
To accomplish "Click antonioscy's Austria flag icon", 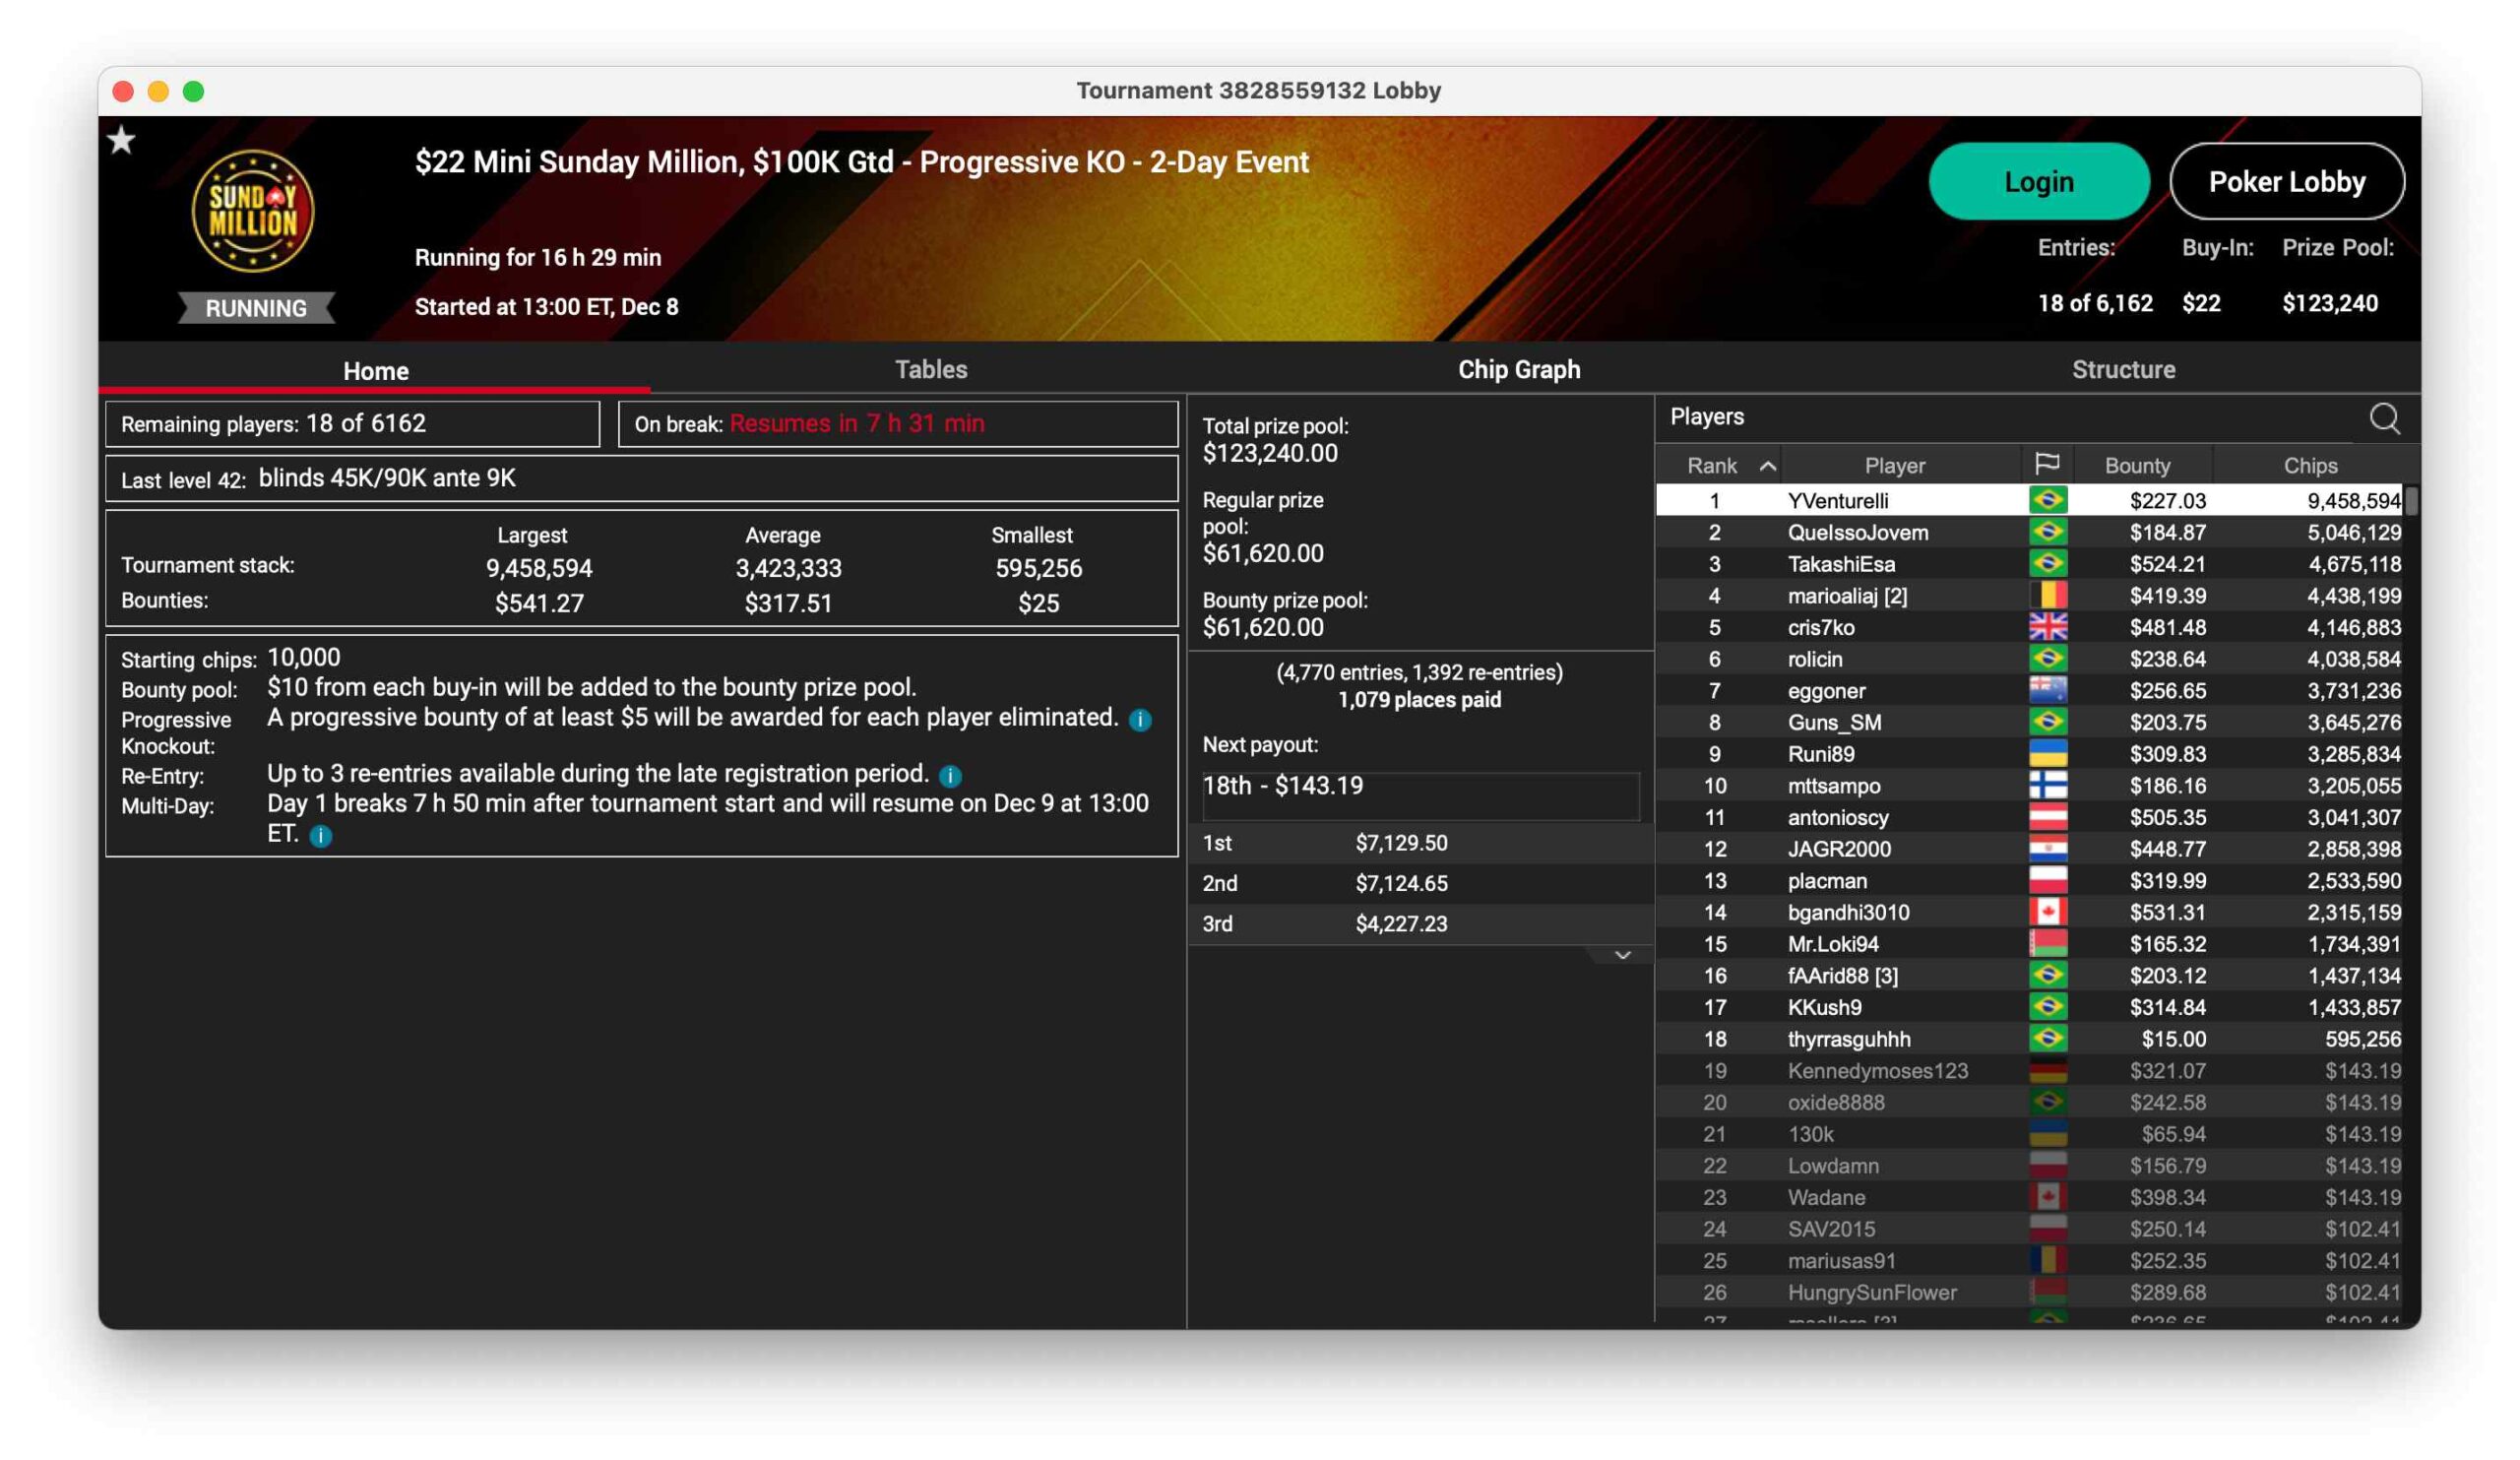I will [x=2048, y=817].
